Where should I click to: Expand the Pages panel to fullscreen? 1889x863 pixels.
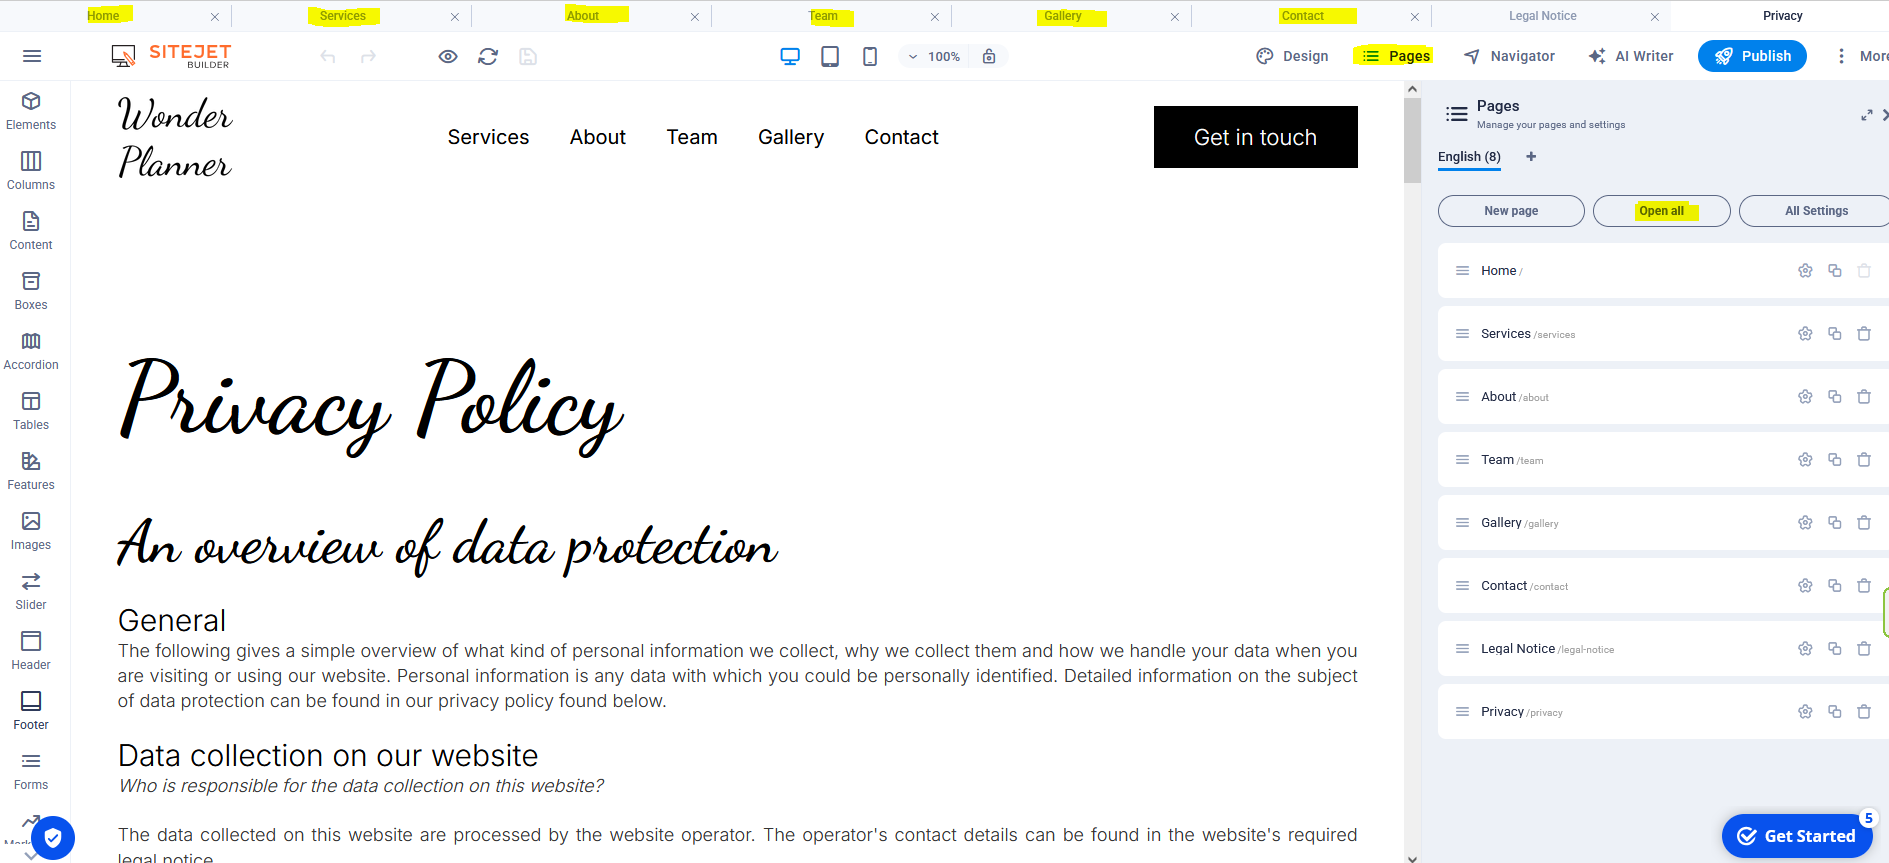click(x=1866, y=115)
